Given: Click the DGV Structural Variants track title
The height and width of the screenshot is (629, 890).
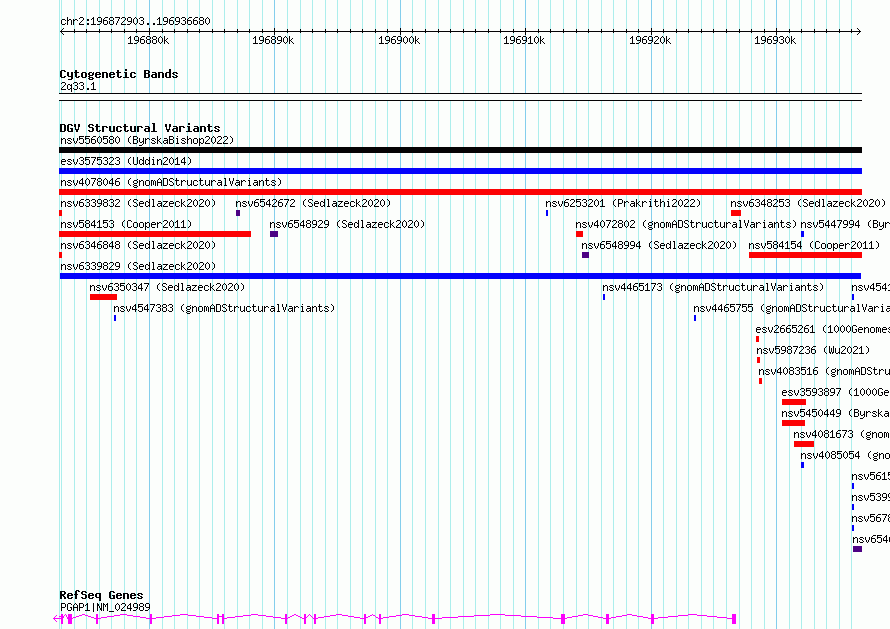Looking at the screenshot, I should (x=140, y=128).
